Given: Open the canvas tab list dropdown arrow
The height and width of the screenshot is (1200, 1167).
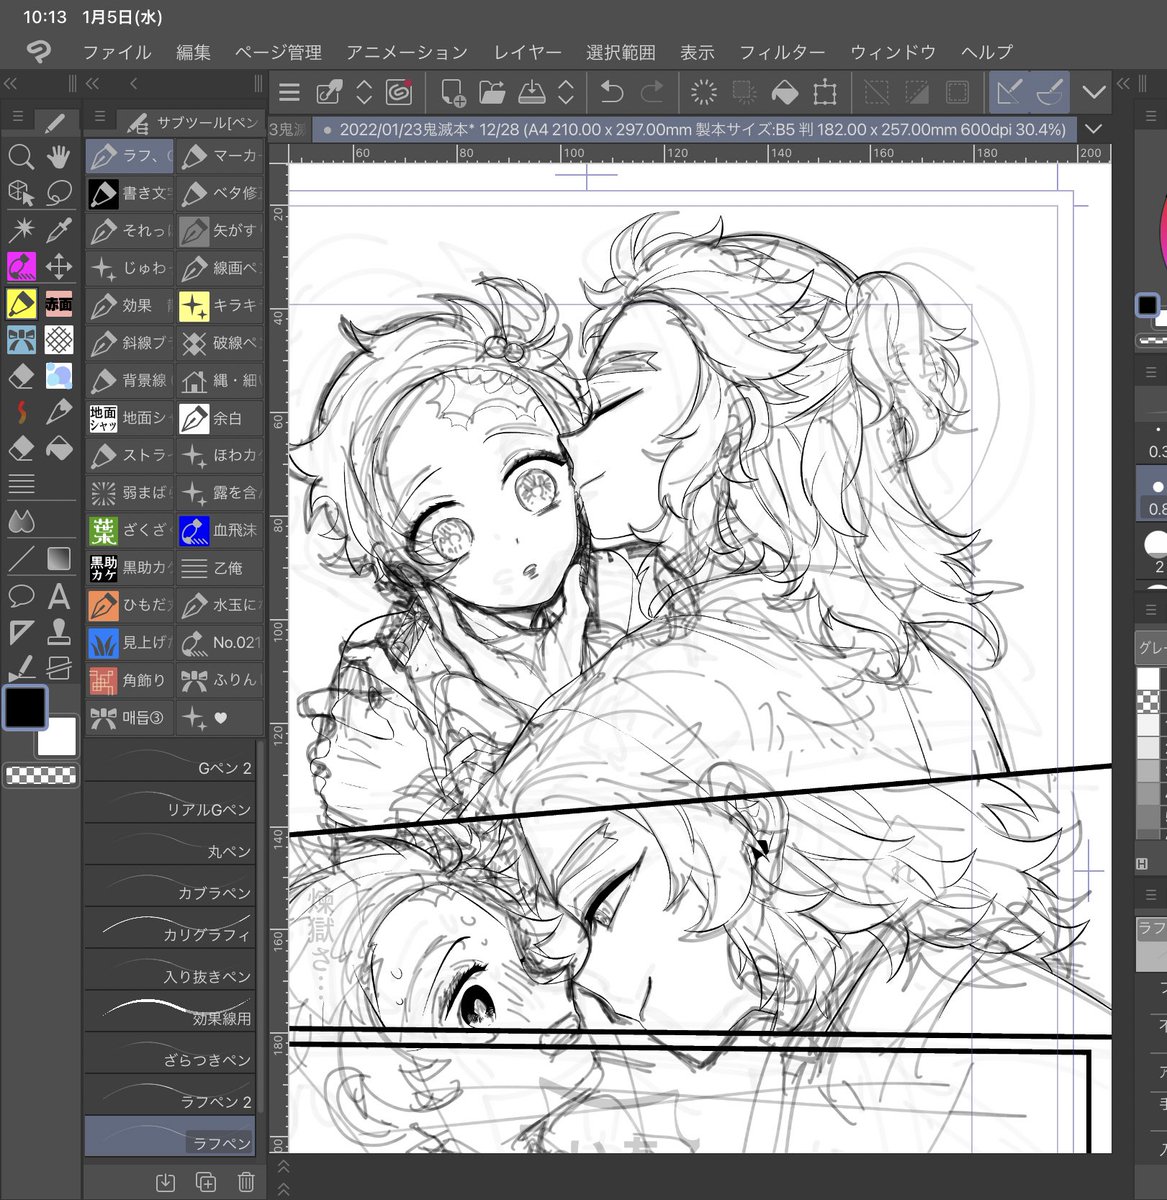Looking at the screenshot, I should coord(1094,129).
